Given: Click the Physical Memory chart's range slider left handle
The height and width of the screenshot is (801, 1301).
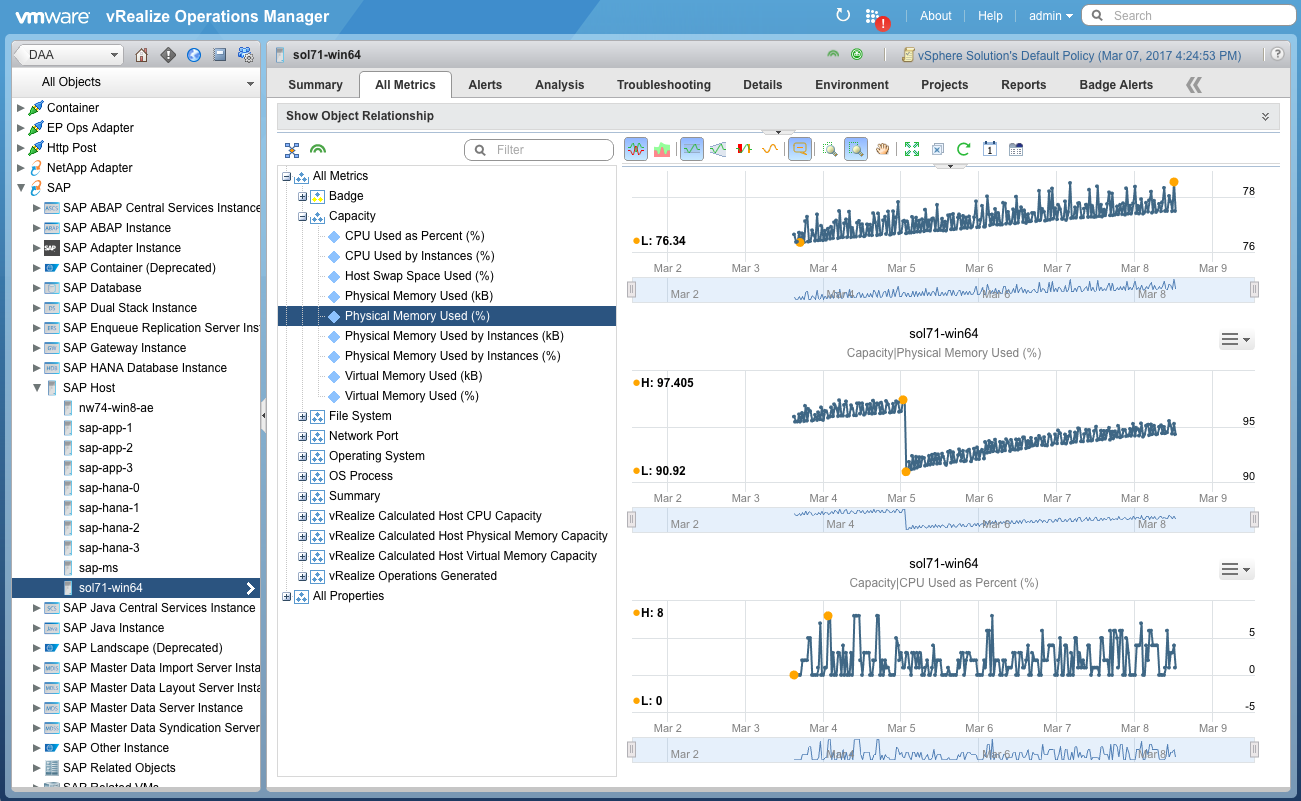Looking at the screenshot, I should [x=631, y=519].
